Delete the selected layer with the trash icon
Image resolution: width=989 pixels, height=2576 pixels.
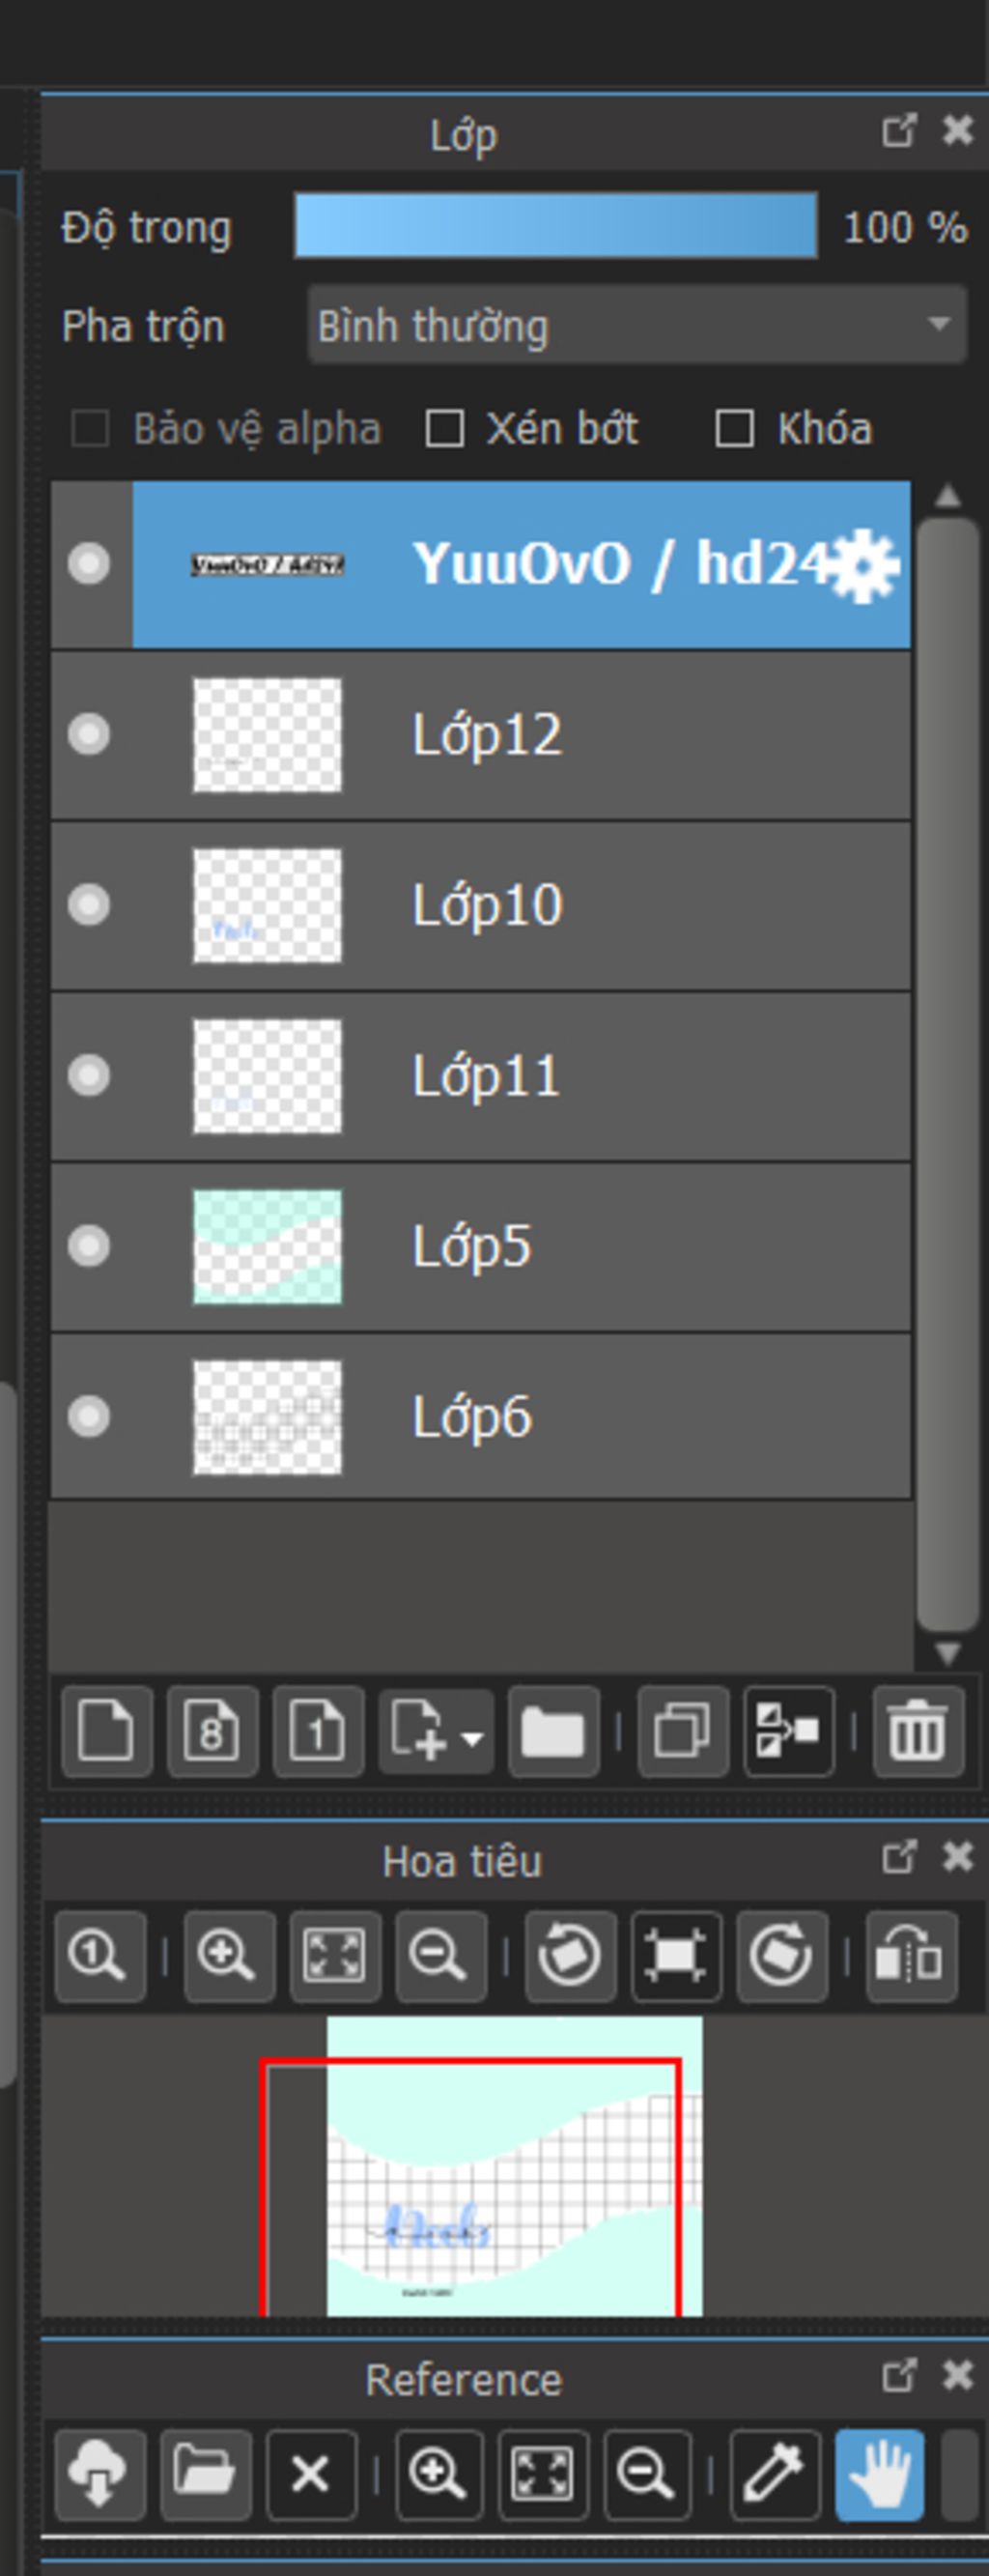[x=918, y=1731]
